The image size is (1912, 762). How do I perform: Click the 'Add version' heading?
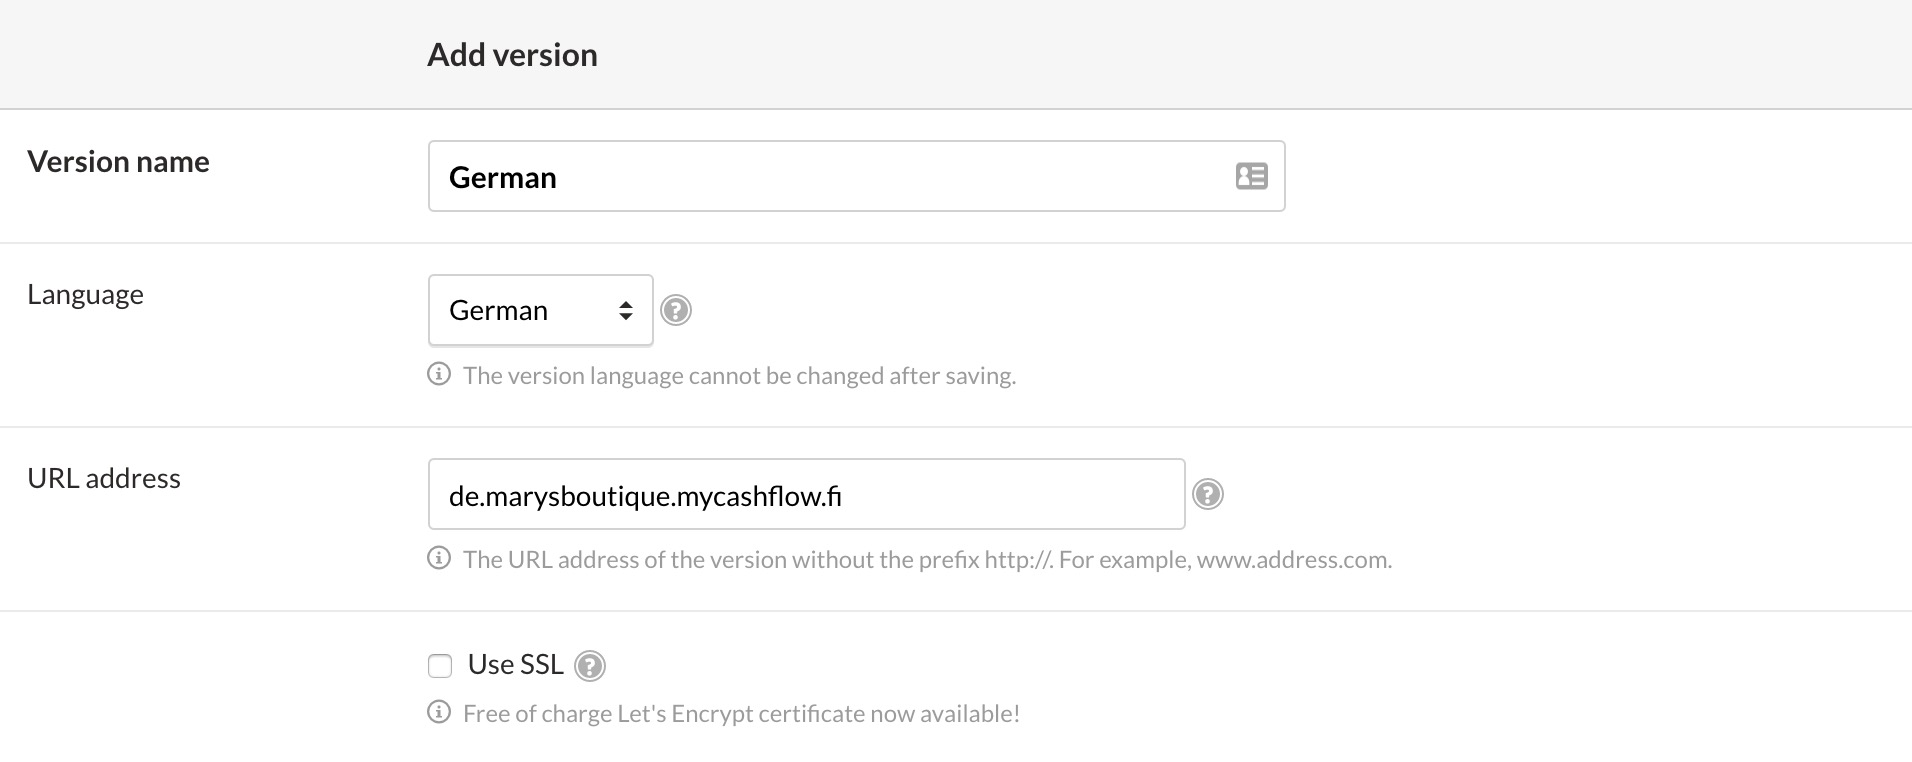pos(512,54)
